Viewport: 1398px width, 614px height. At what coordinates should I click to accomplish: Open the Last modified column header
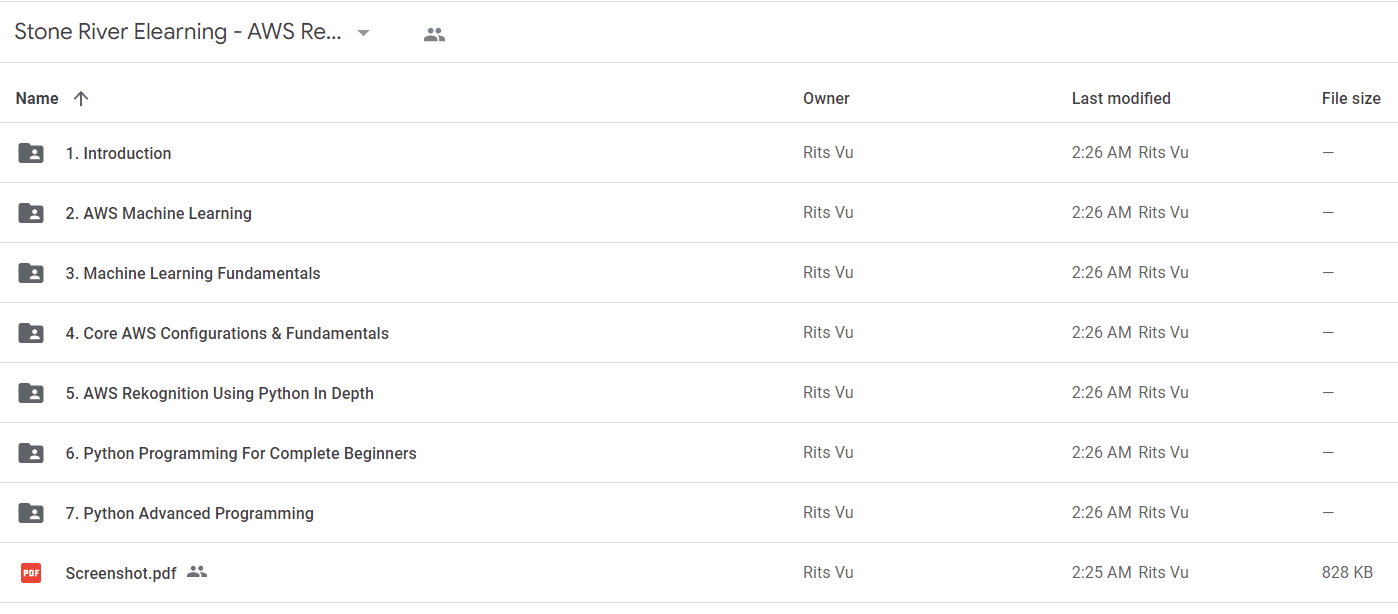coord(1121,98)
